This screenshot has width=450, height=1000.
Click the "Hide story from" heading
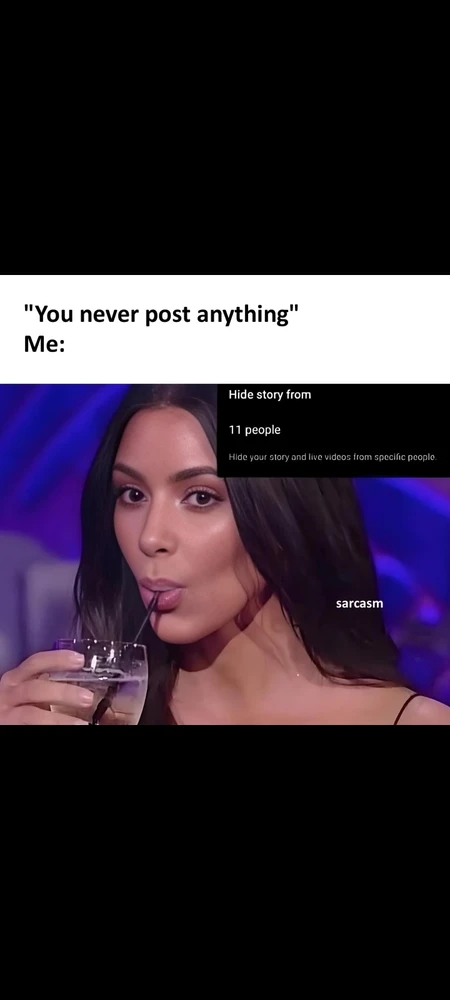[270, 395]
